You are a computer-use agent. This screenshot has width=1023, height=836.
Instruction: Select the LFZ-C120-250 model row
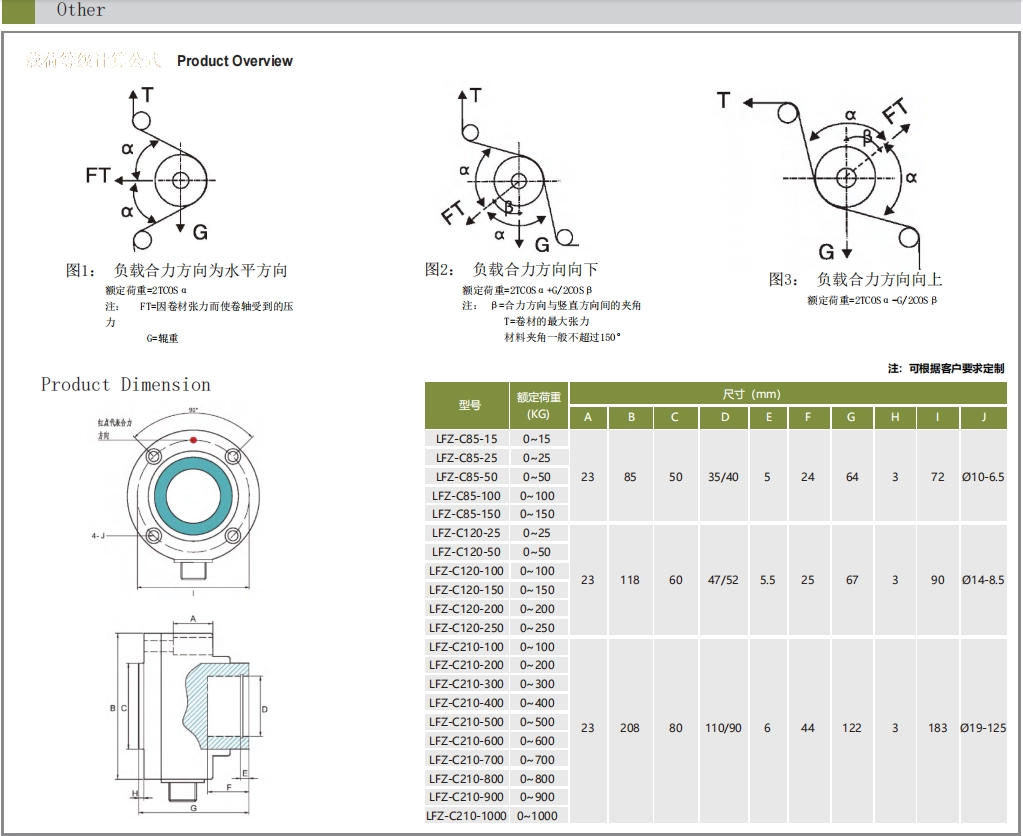point(464,628)
